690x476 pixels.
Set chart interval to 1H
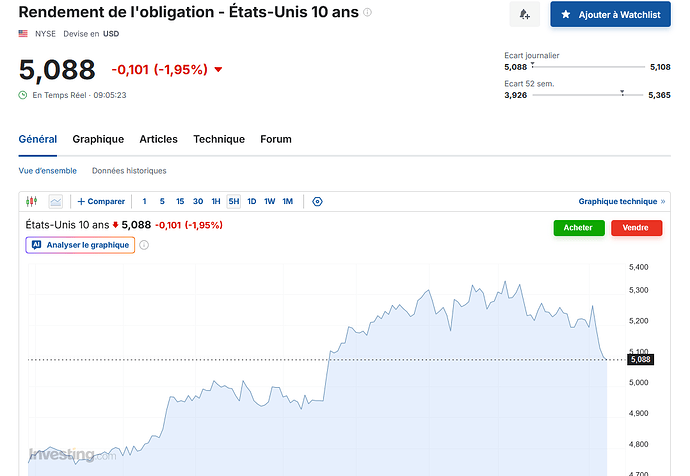(216, 201)
